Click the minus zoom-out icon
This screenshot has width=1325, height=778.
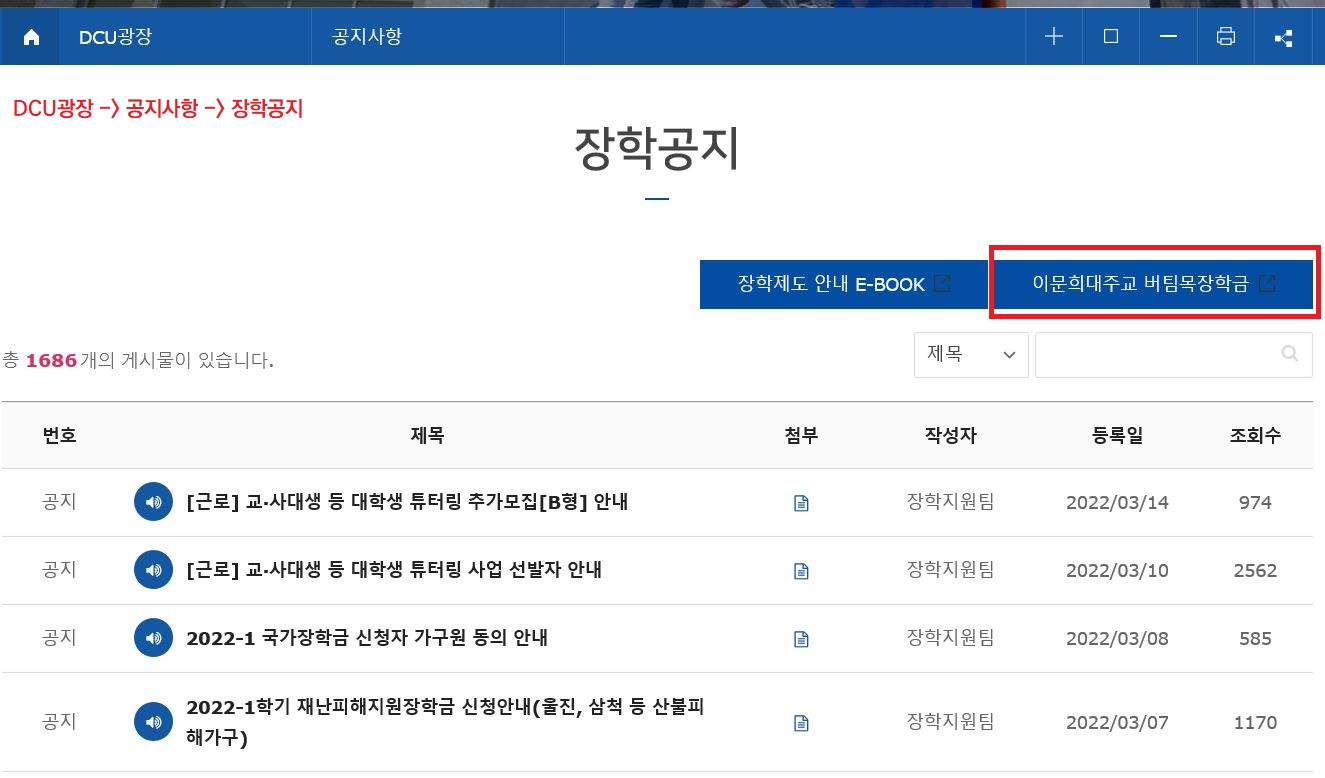click(1168, 37)
